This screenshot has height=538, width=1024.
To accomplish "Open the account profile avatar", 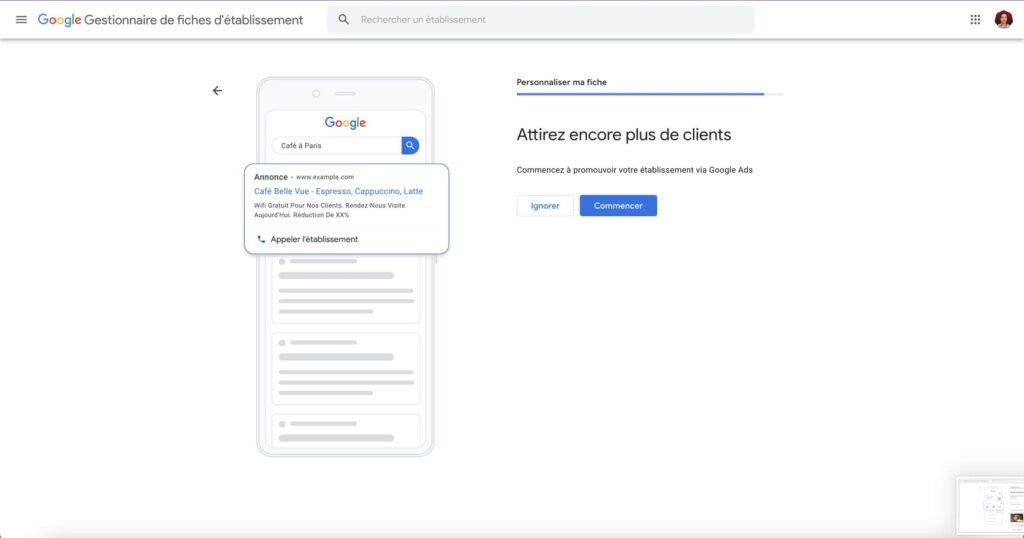I will 1003,20.
